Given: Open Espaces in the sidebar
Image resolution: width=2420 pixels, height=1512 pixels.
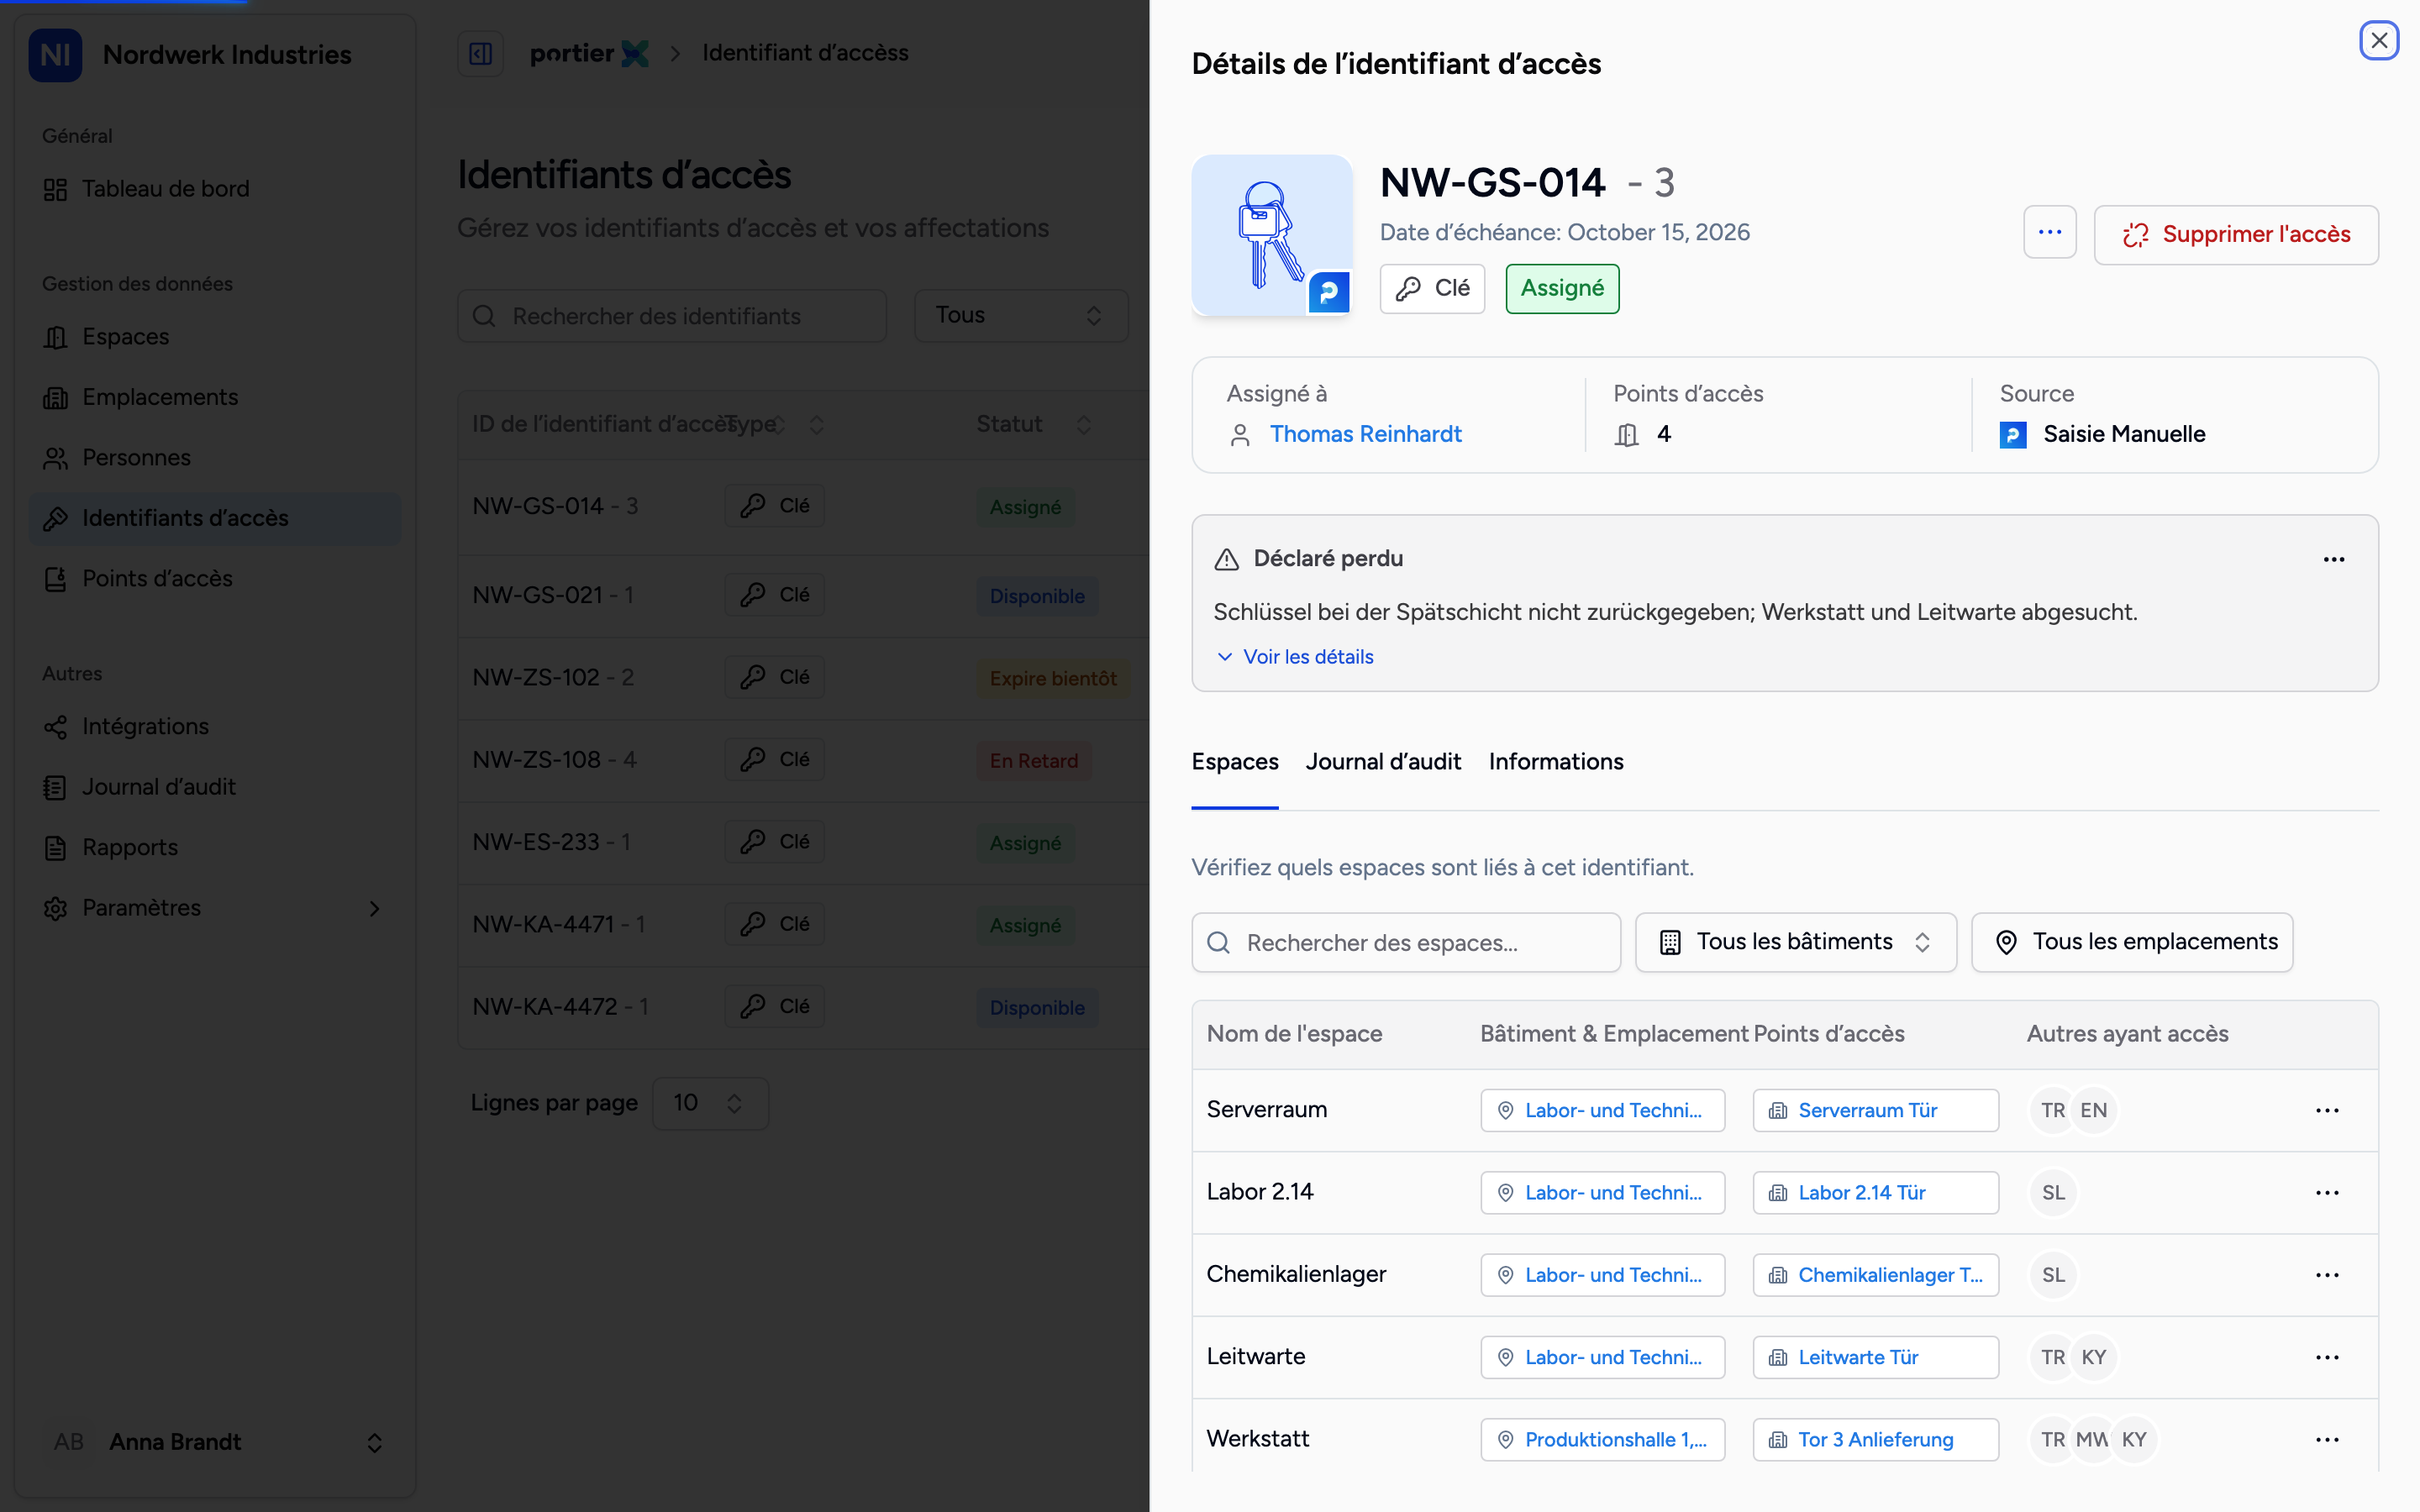Looking at the screenshot, I should (x=215, y=337).
